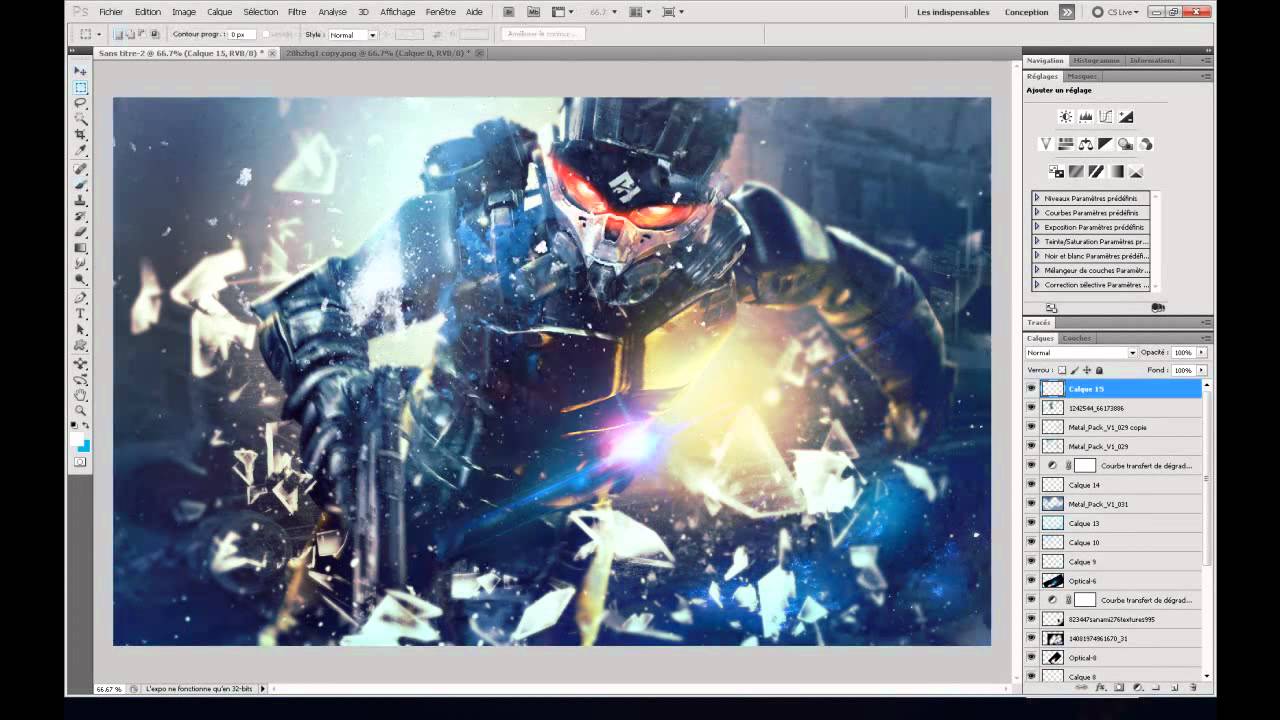Open the Style dropdown in options bar
Screen dimensions: 1280x720
click(353, 34)
